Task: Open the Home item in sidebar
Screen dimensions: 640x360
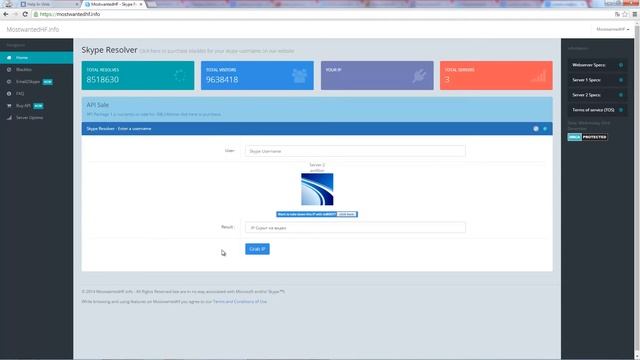Action: pyautogui.click(x=36, y=58)
